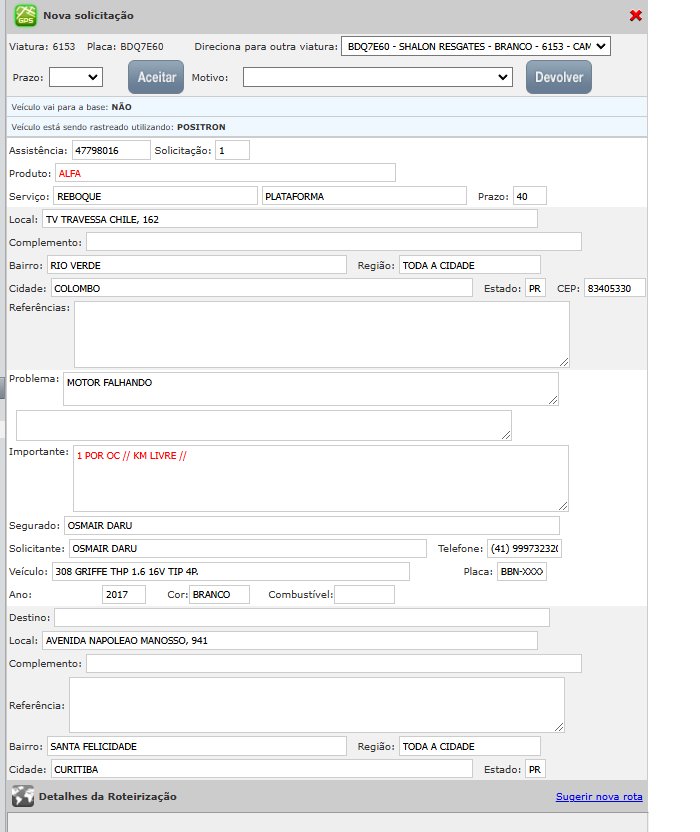The width and height of the screenshot is (700, 832).
Task: Click the Viatura: 6153 text
Action: click(x=42, y=46)
